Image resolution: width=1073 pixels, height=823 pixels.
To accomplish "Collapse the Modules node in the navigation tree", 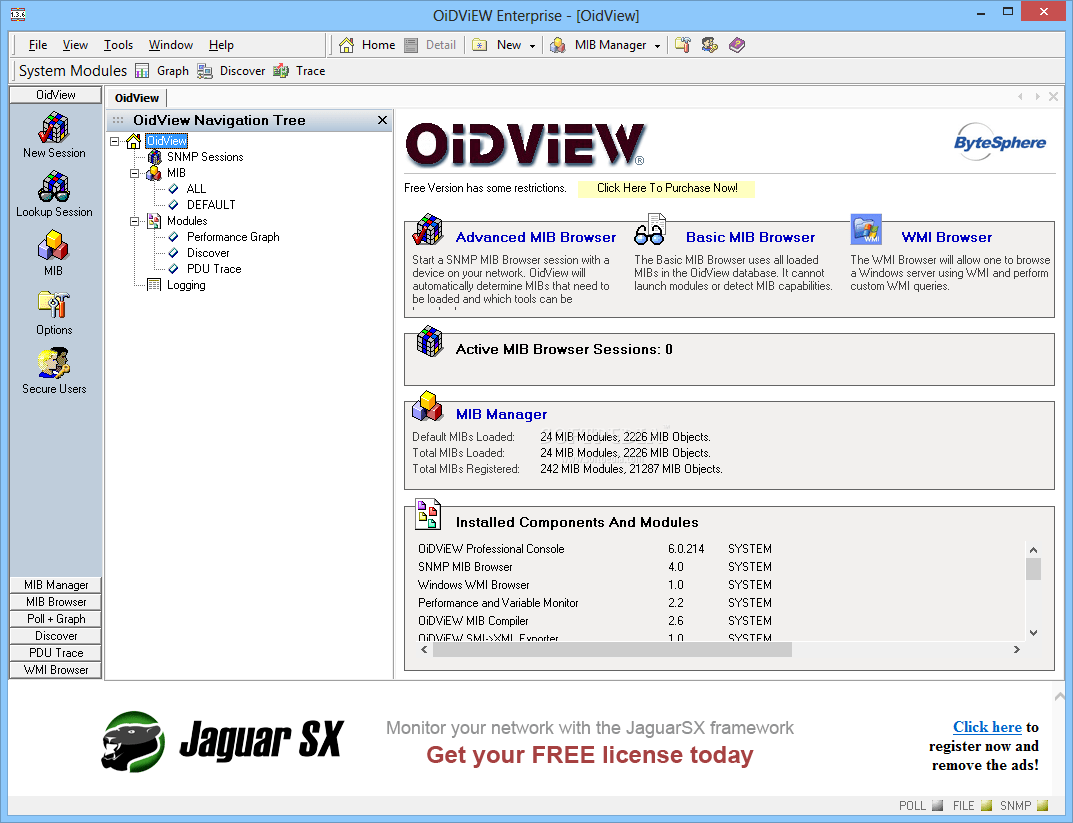I will 133,221.
